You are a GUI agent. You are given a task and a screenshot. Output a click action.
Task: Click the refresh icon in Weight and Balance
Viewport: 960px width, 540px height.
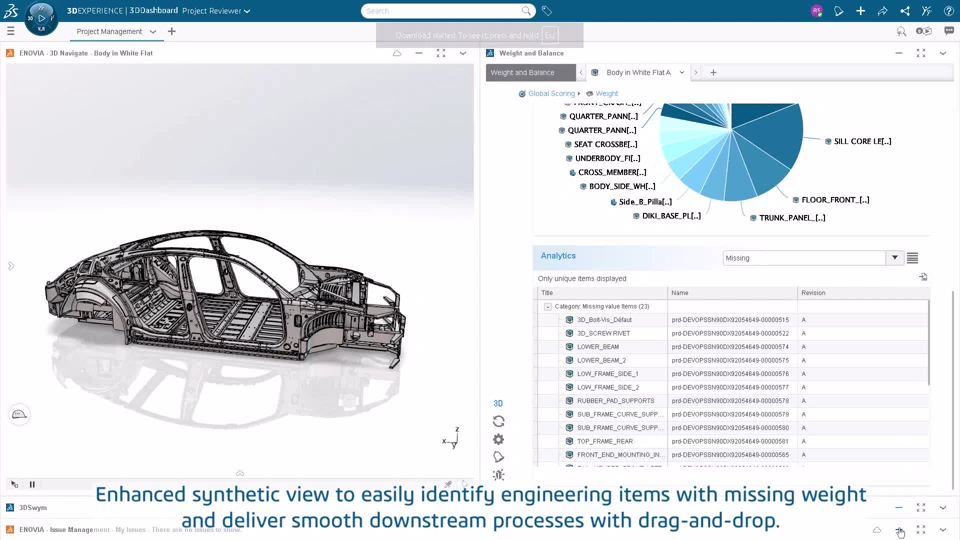(x=498, y=421)
